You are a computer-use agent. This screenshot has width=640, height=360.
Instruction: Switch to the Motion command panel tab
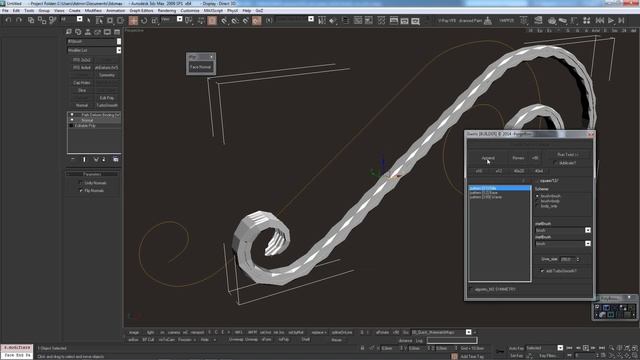coord(98,32)
